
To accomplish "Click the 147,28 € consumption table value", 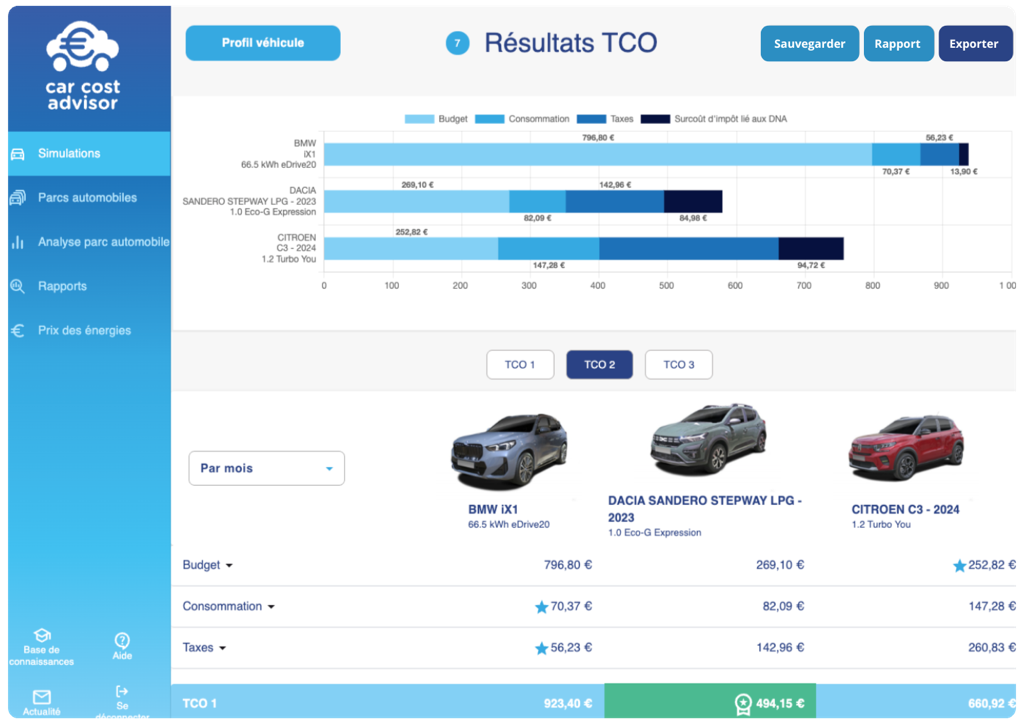I will (992, 606).
